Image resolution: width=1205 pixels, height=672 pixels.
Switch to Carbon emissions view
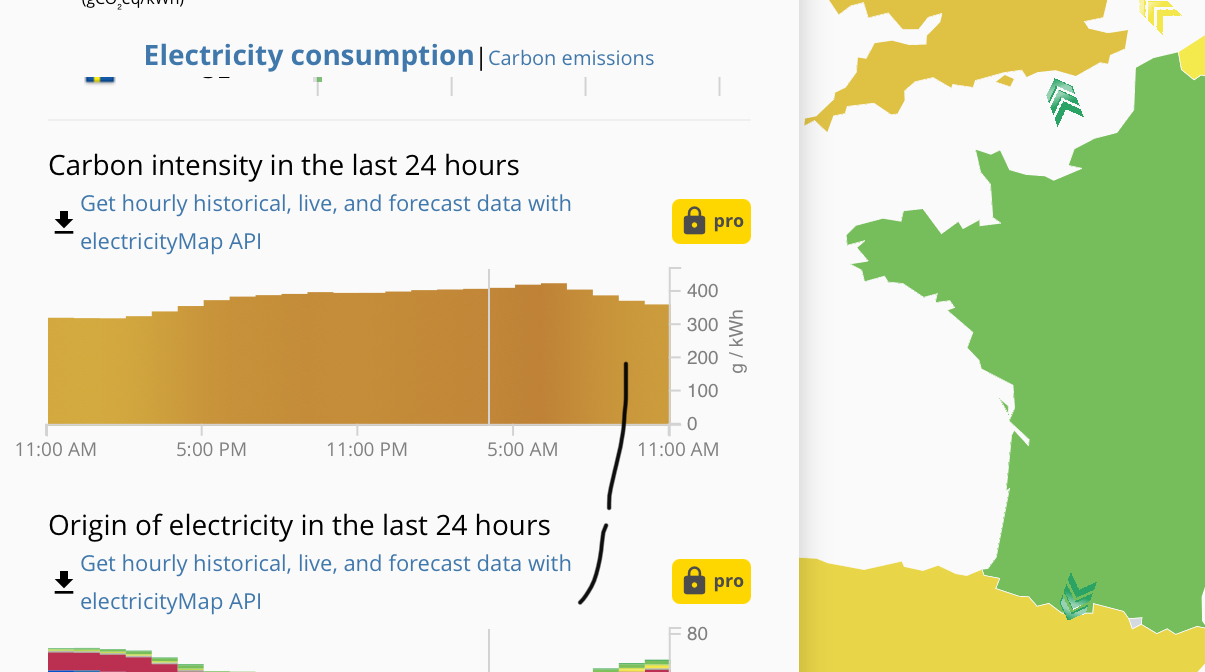[571, 58]
